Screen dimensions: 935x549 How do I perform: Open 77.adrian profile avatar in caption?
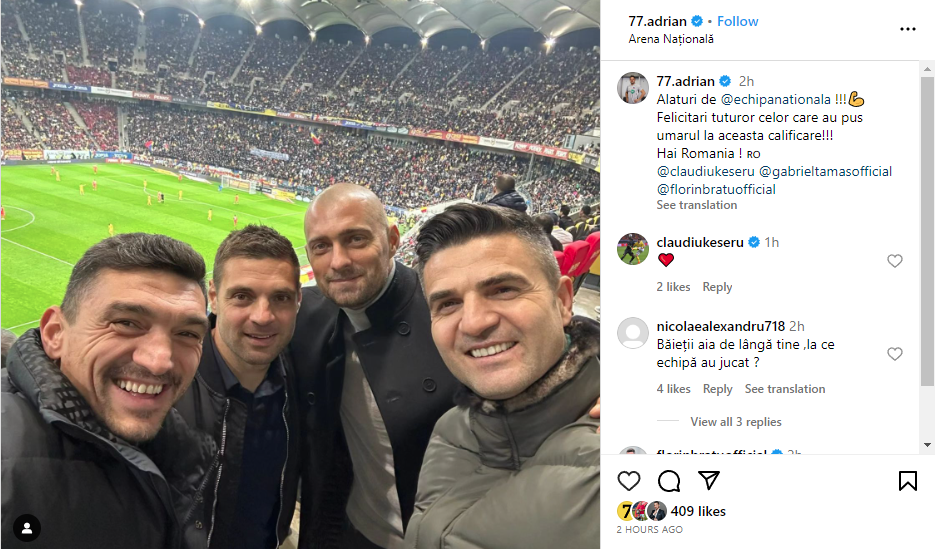[633, 88]
